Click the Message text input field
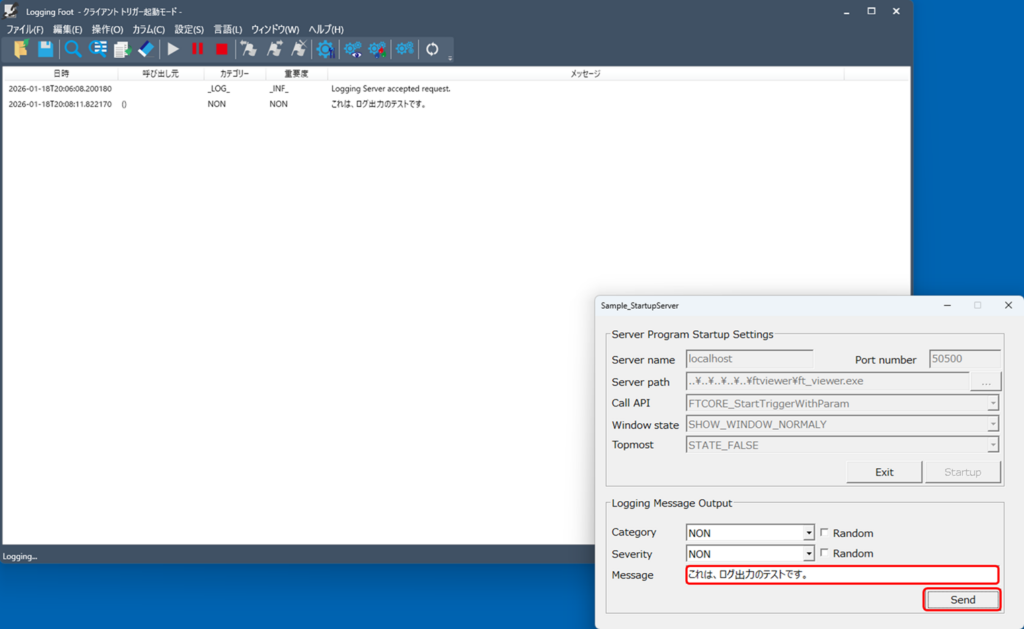 point(841,575)
